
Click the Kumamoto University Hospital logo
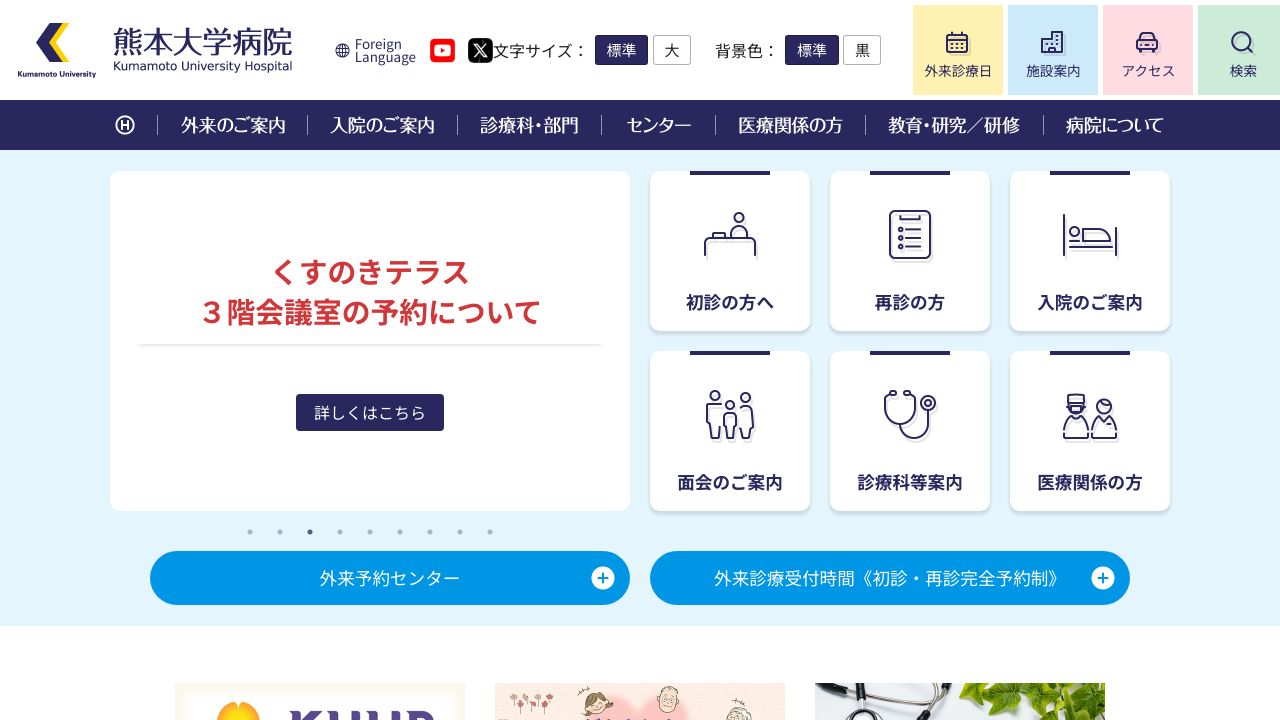tap(160, 49)
